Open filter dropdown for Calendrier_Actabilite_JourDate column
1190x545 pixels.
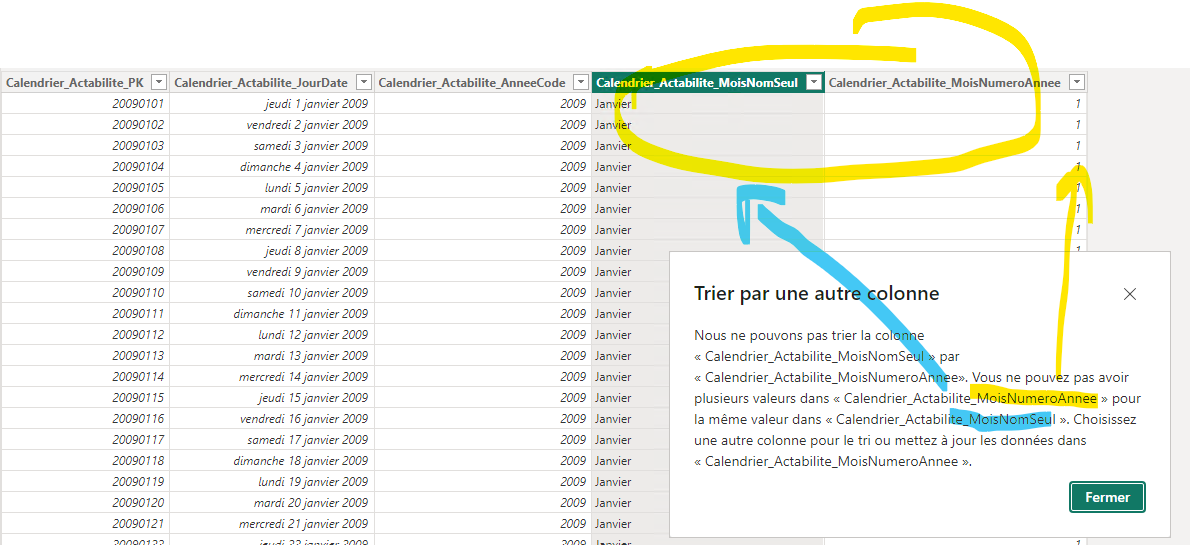click(x=364, y=82)
